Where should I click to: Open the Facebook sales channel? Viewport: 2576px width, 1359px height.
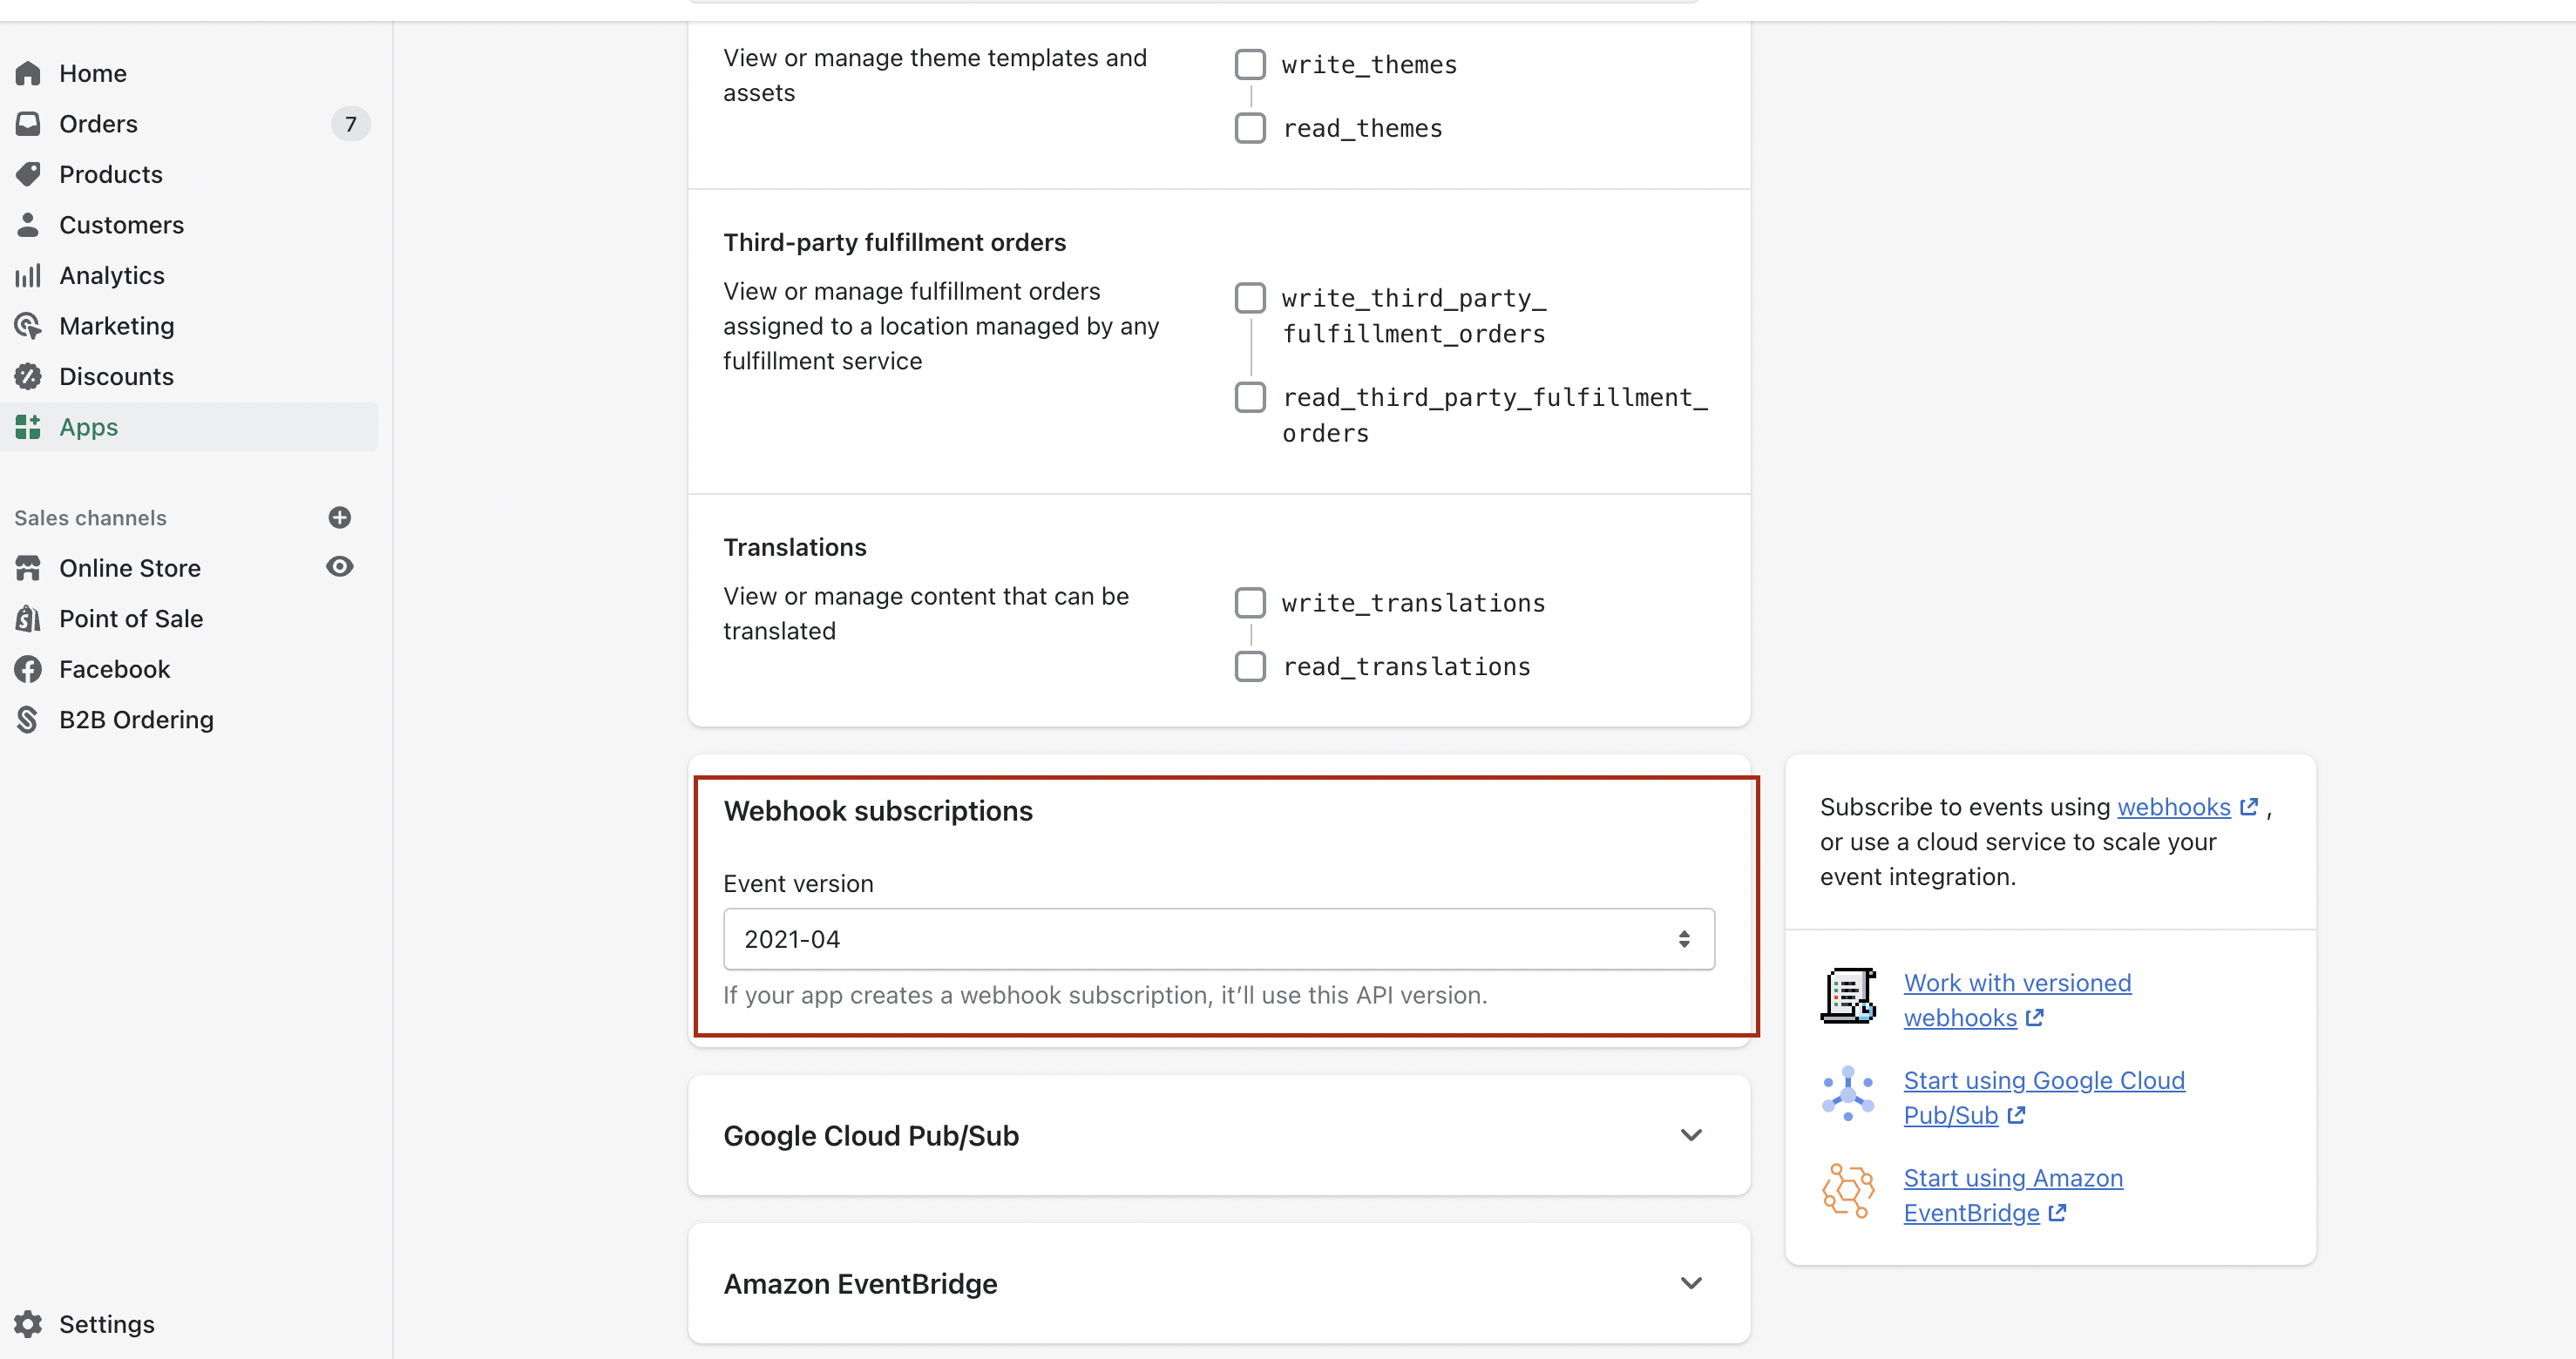[114, 669]
